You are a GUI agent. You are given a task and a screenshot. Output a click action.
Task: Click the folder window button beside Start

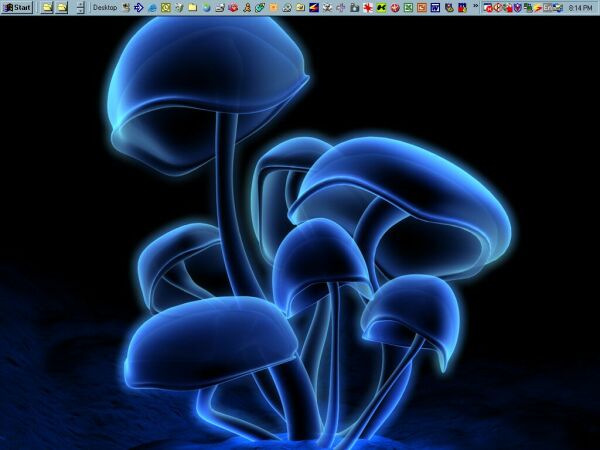(x=47, y=7)
